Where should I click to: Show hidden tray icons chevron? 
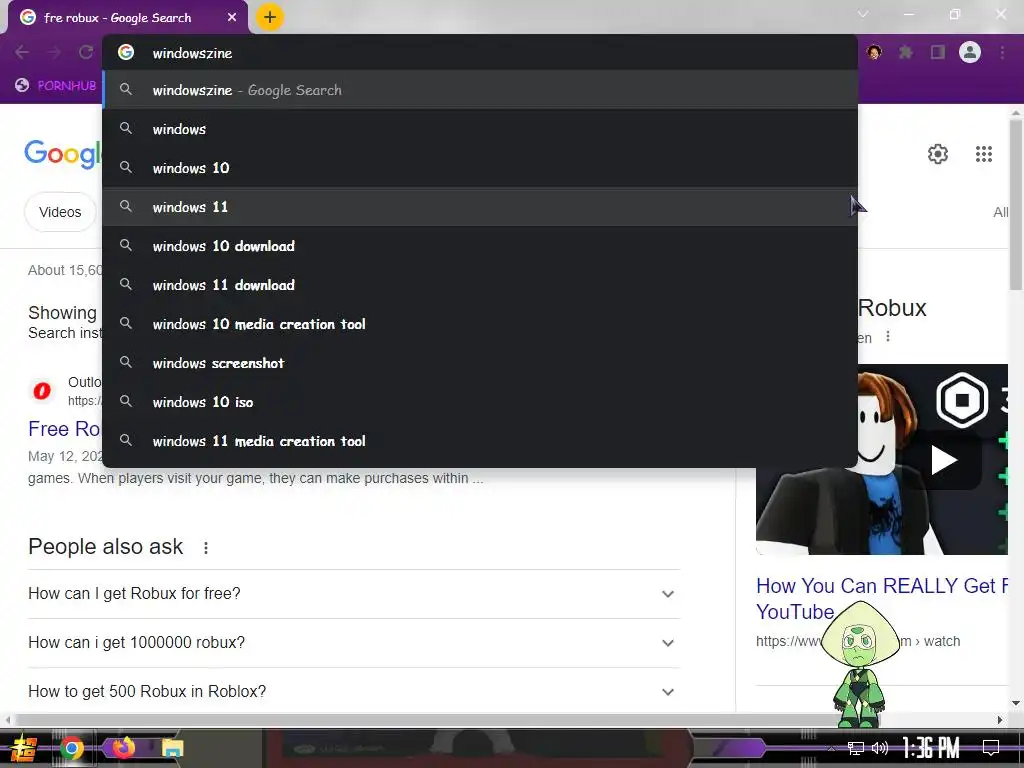(x=831, y=749)
